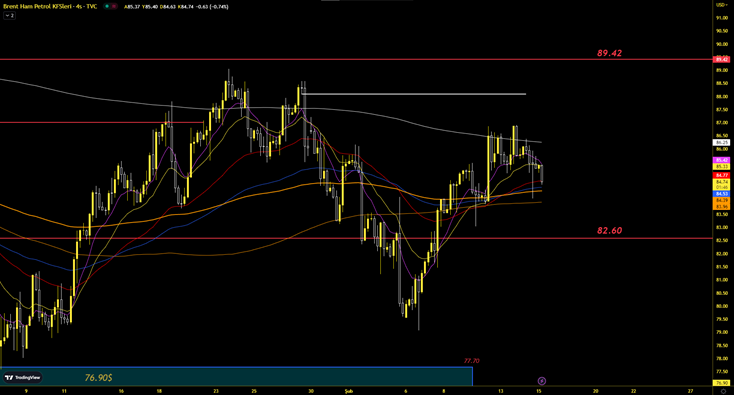Click the purple lightning event marker

pos(542,381)
